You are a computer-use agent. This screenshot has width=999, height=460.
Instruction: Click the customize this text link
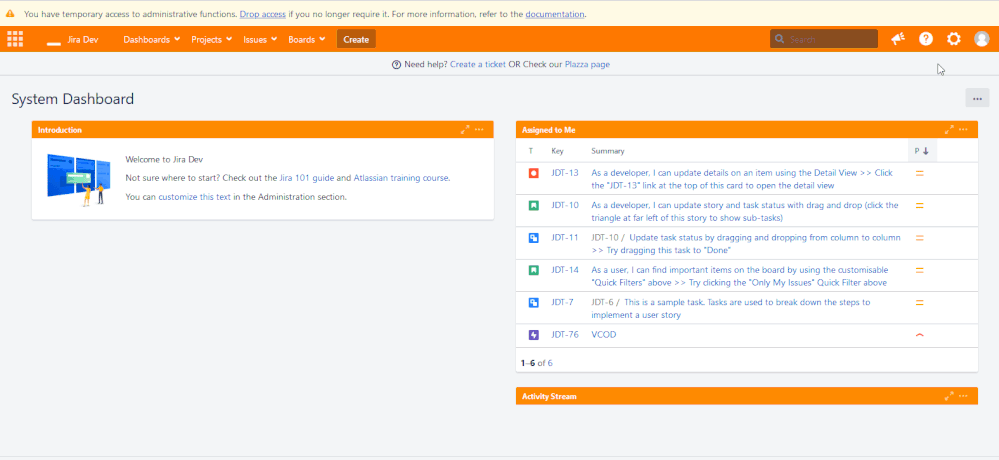(x=194, y=197)
